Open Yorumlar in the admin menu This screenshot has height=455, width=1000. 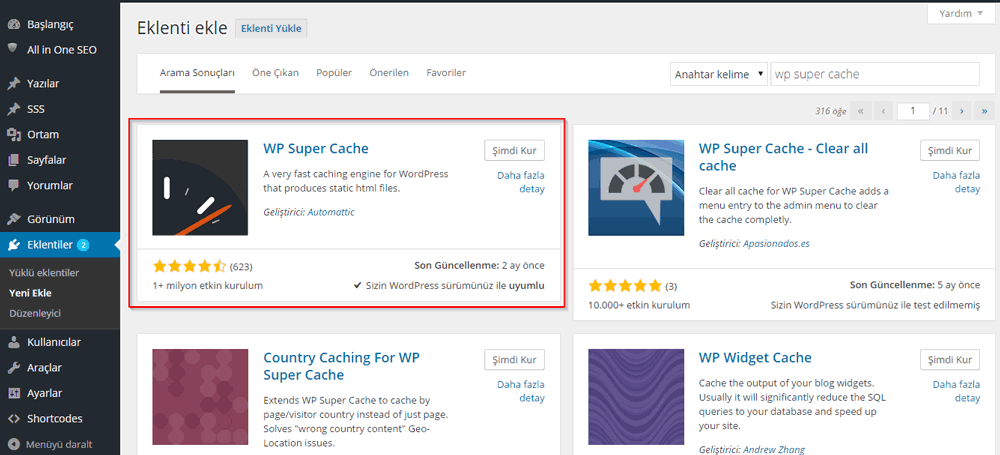50,186
